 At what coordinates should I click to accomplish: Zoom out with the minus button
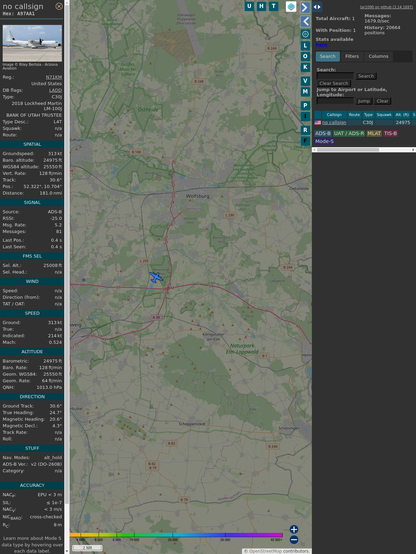[294, 540]
